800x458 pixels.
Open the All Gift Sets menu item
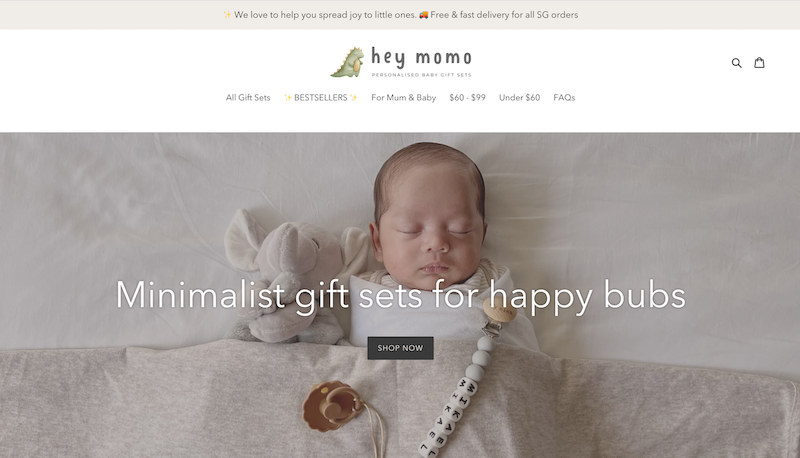click(x=248, y=97)
